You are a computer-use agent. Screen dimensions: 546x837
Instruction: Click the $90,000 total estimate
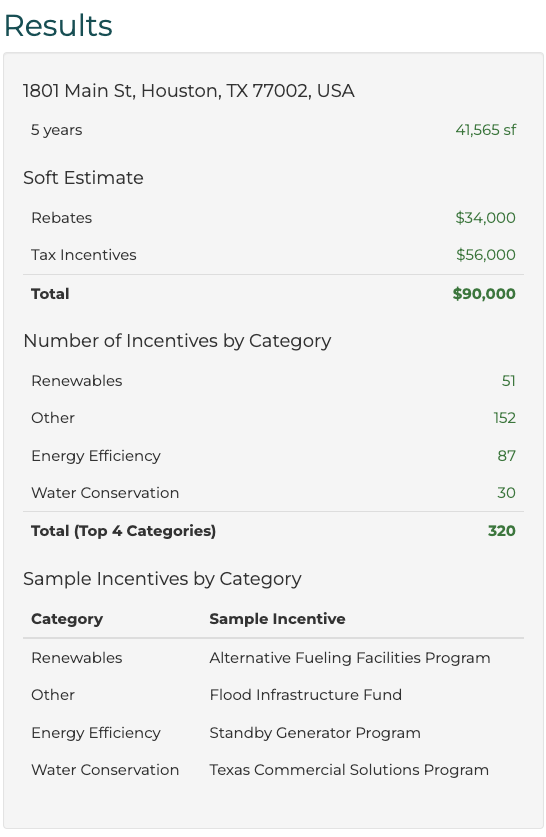484,294
